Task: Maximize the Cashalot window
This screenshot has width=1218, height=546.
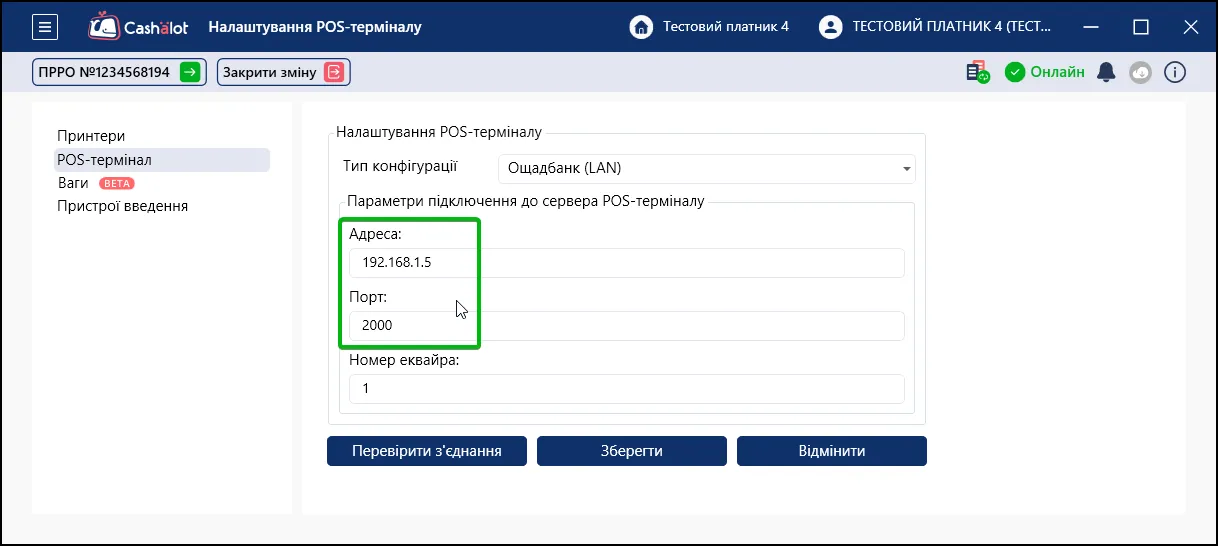Action: 1141,27
